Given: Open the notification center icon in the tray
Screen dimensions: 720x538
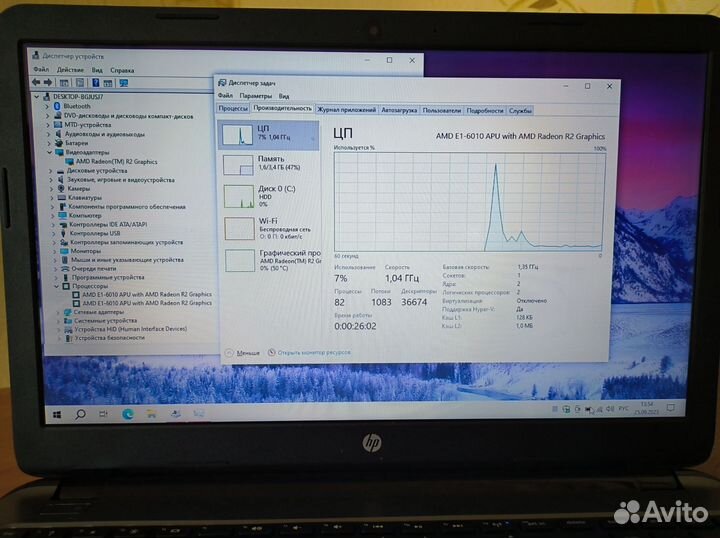Looking at the screenshot, I should pyautogui.click(x=671, y=408).
